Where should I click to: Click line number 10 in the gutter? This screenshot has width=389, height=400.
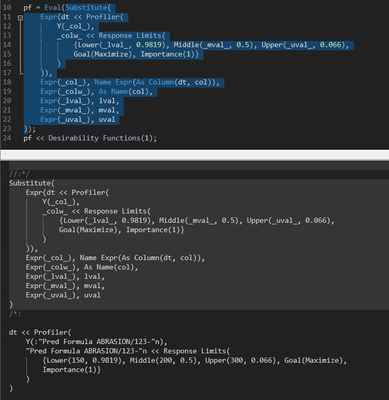point(7,7)
